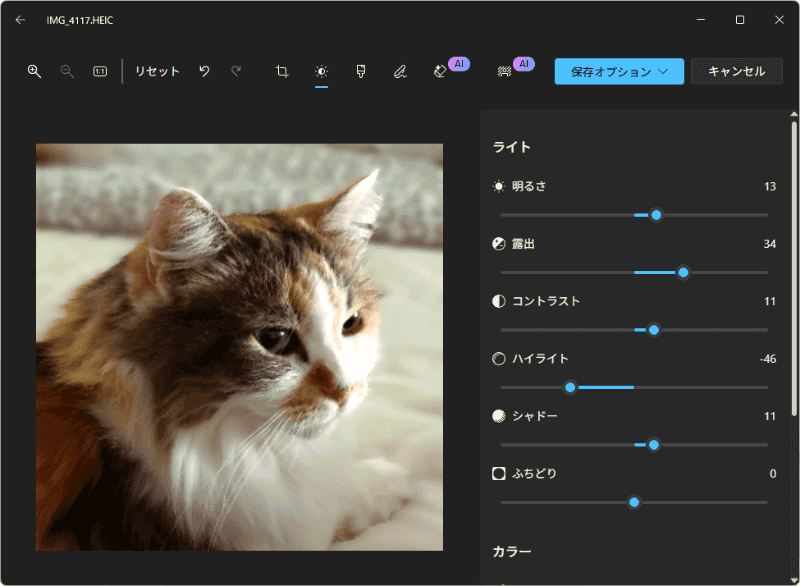Screen dimensions: 800x586
Task: Click the cat photo preview
Action: (238, 347)
